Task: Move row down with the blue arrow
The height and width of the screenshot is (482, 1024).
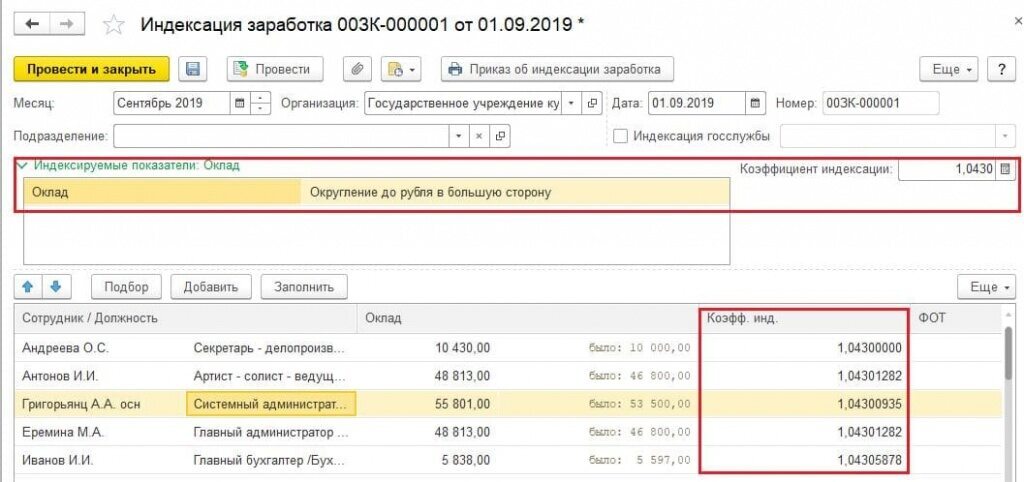Action: click(55, 287)
